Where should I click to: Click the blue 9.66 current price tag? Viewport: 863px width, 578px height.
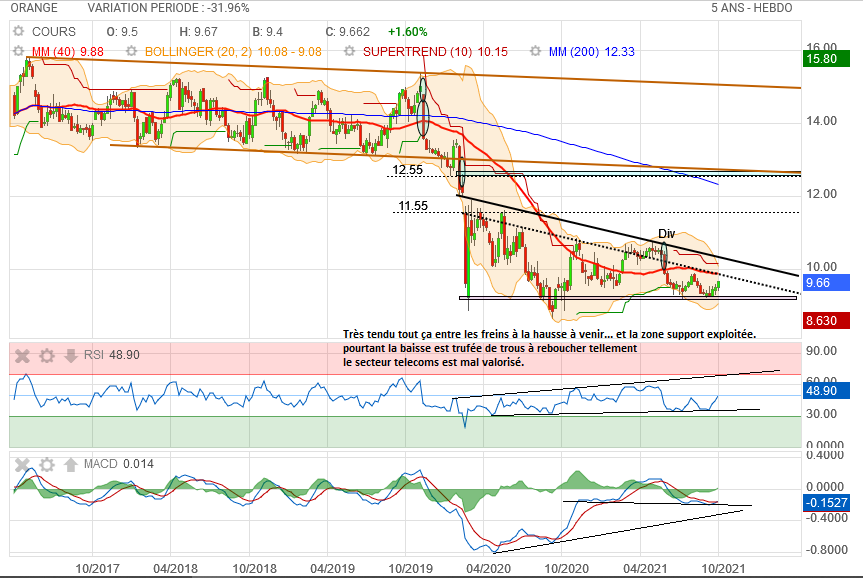tap(826, 283)
